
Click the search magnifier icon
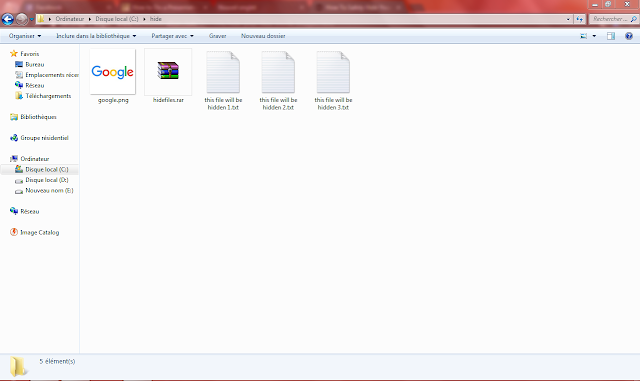pyautogui.click(x=633, y=19)
